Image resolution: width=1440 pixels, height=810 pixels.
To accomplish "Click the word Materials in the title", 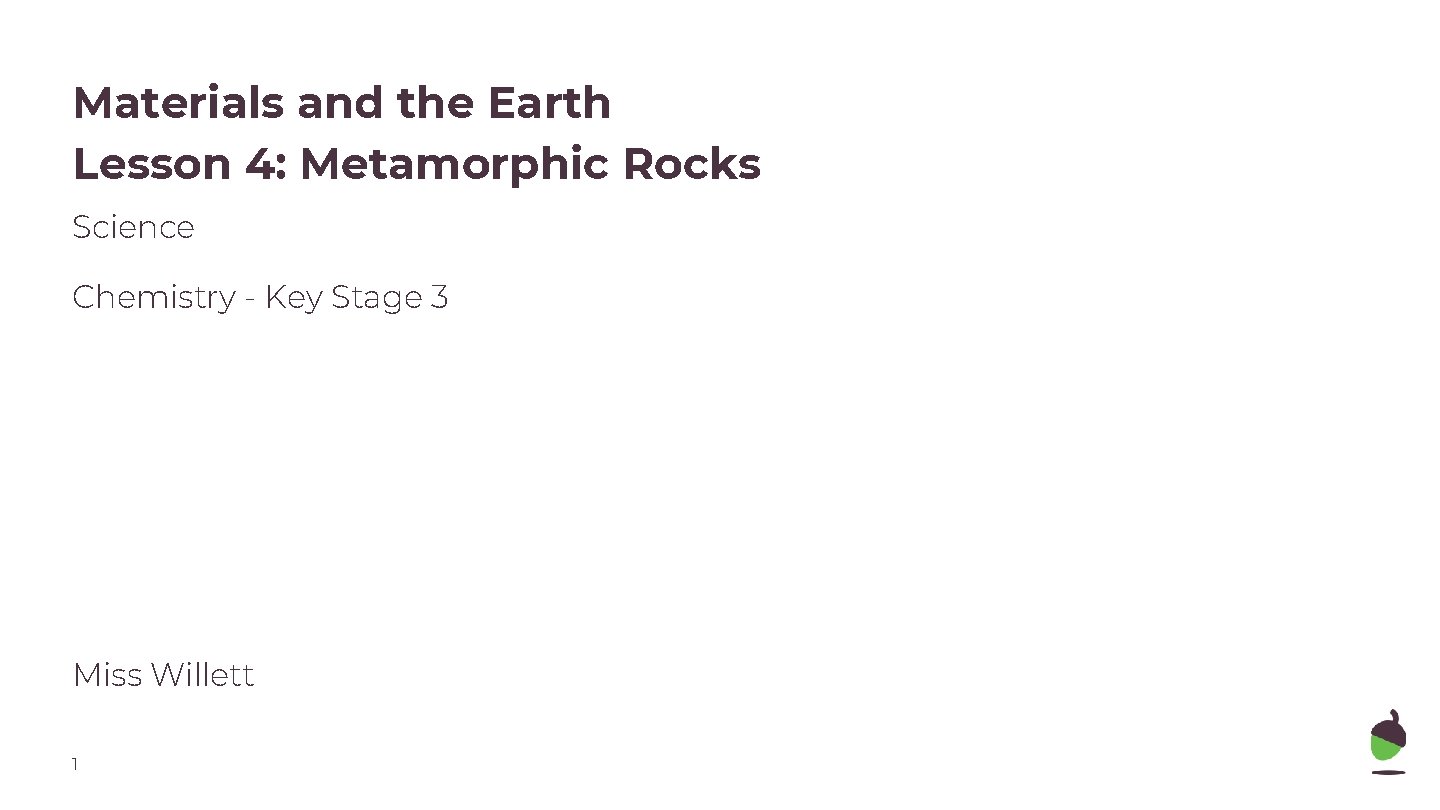I will [x=179, y=103].
